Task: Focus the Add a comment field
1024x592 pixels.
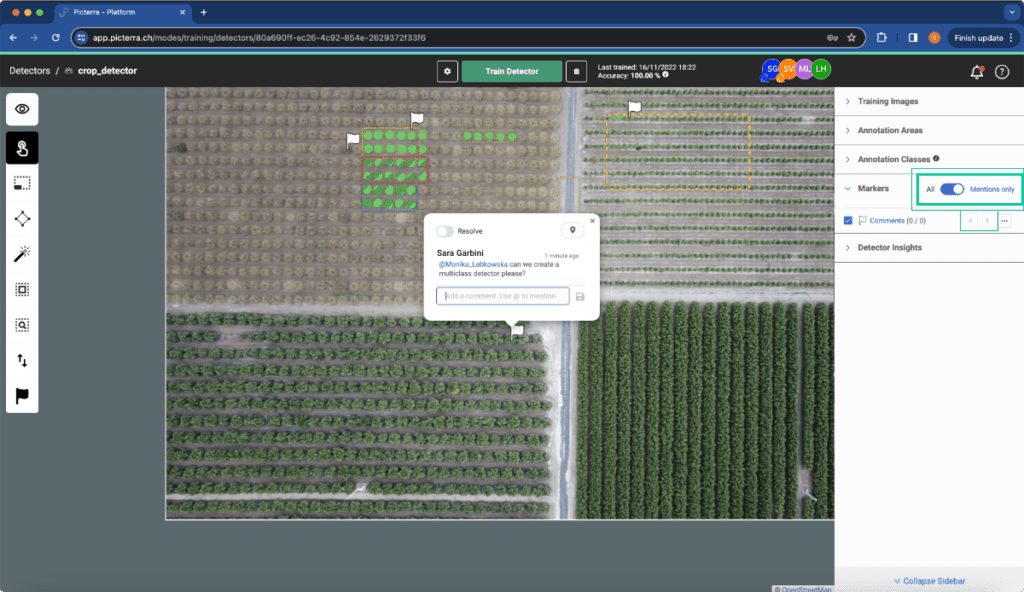Action: coord(502,296)
